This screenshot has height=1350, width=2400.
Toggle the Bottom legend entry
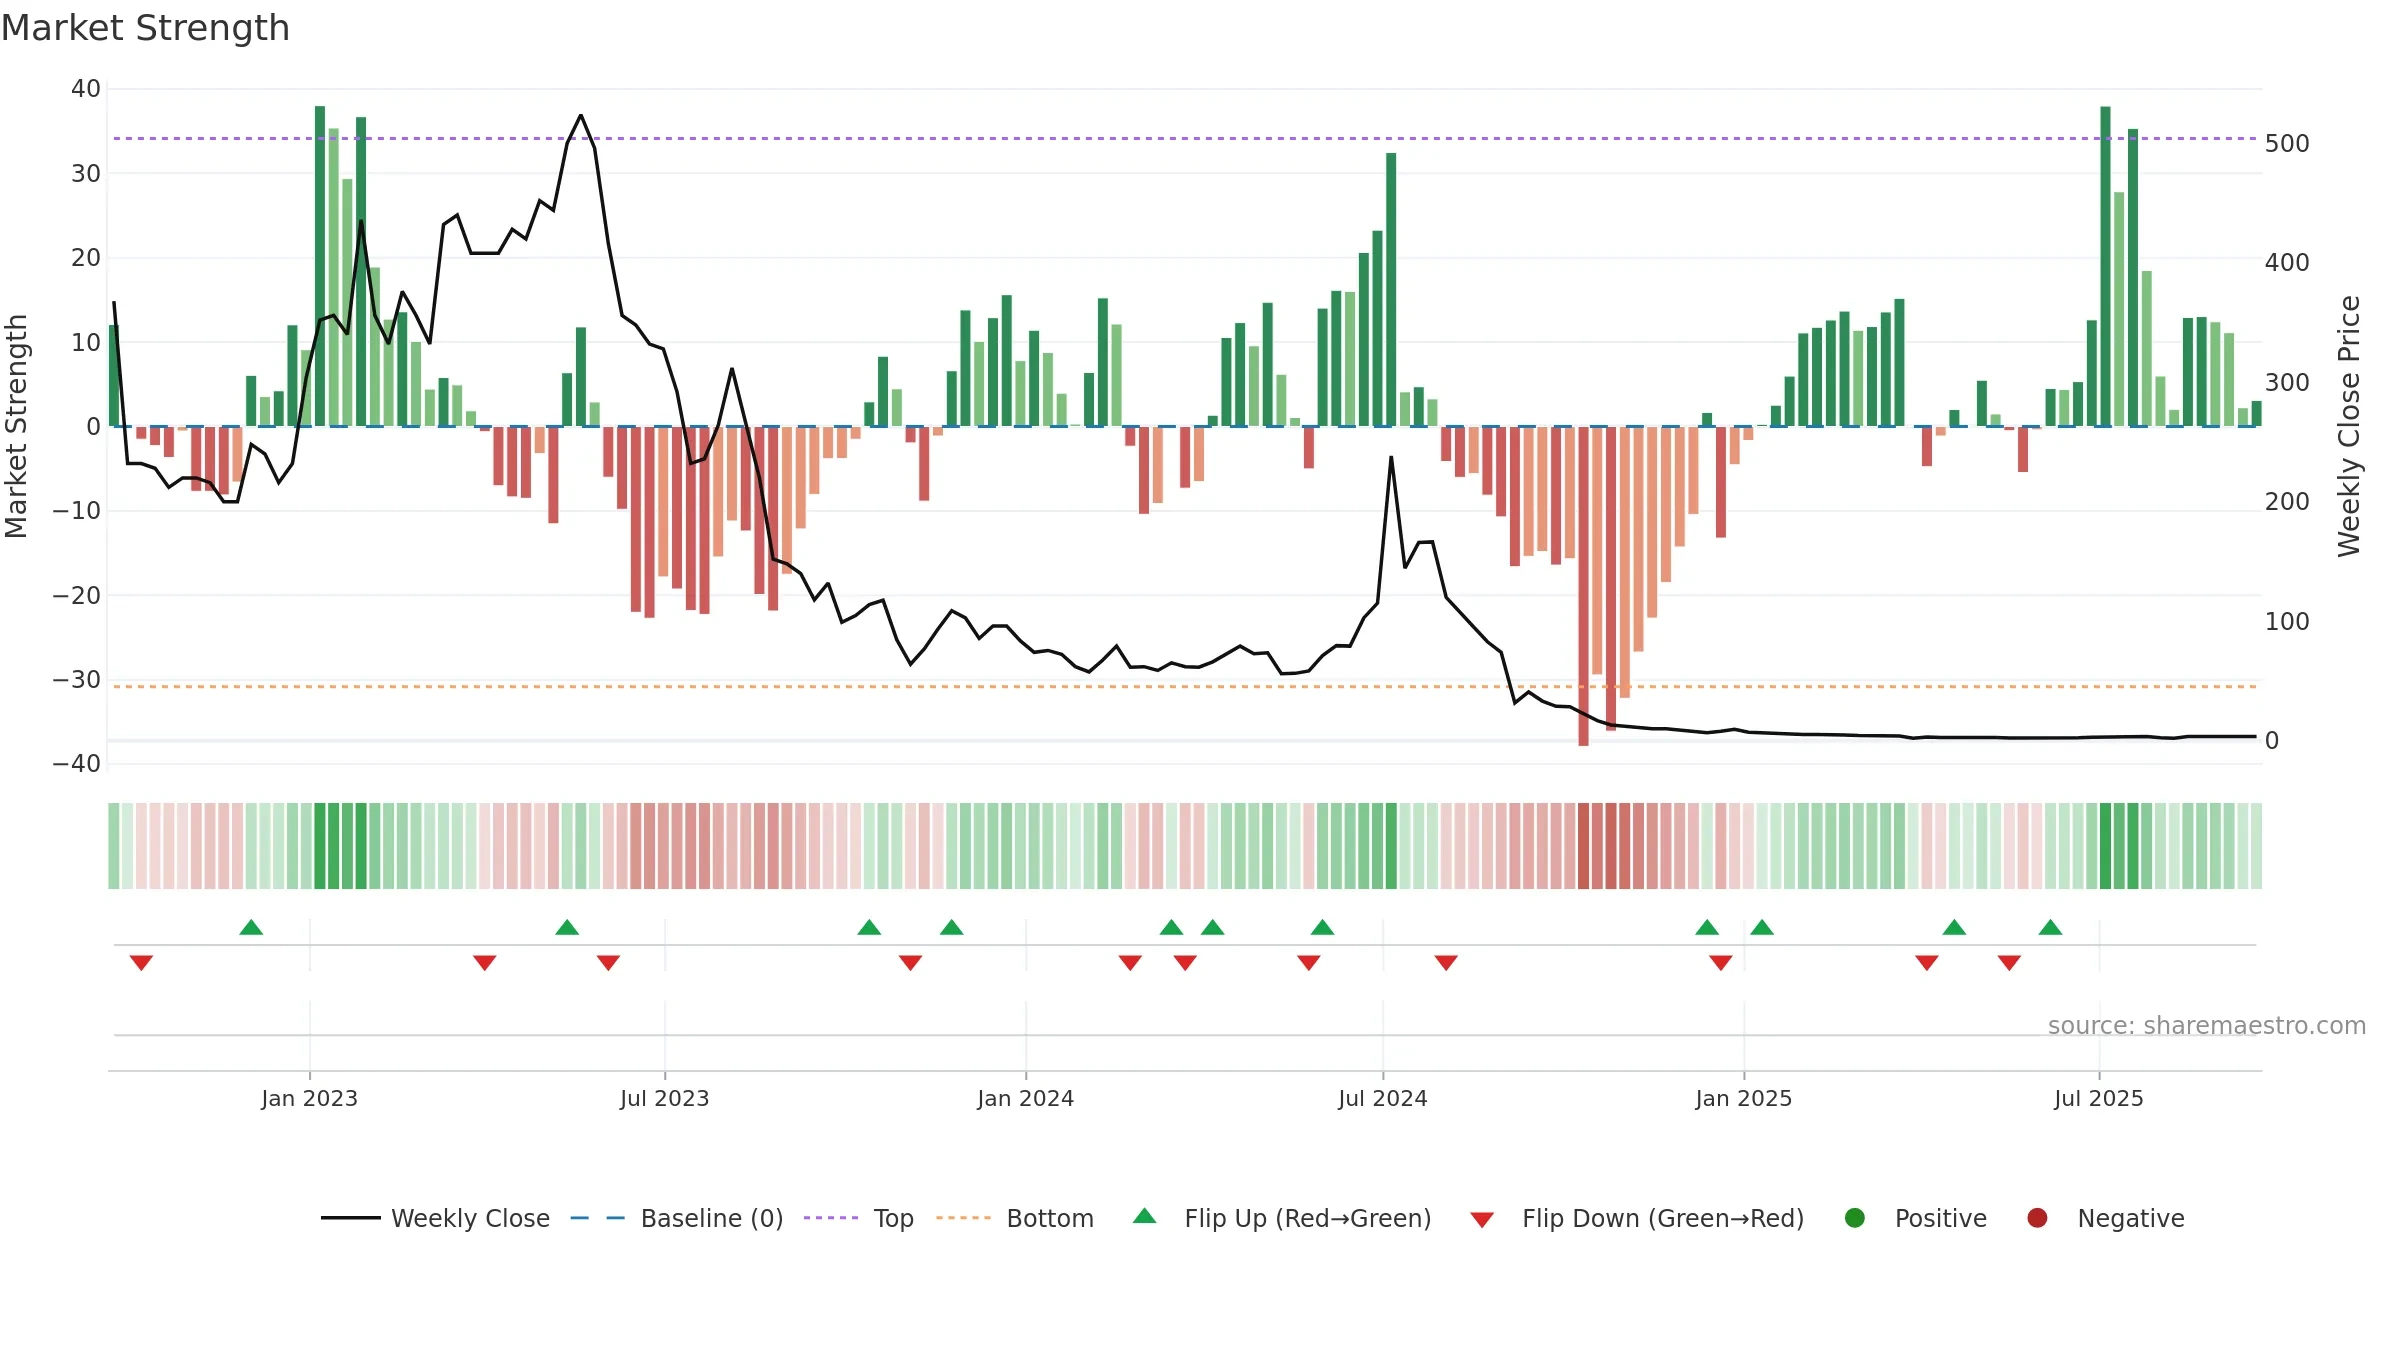pyautogui.click(x=1015, y=1218)
